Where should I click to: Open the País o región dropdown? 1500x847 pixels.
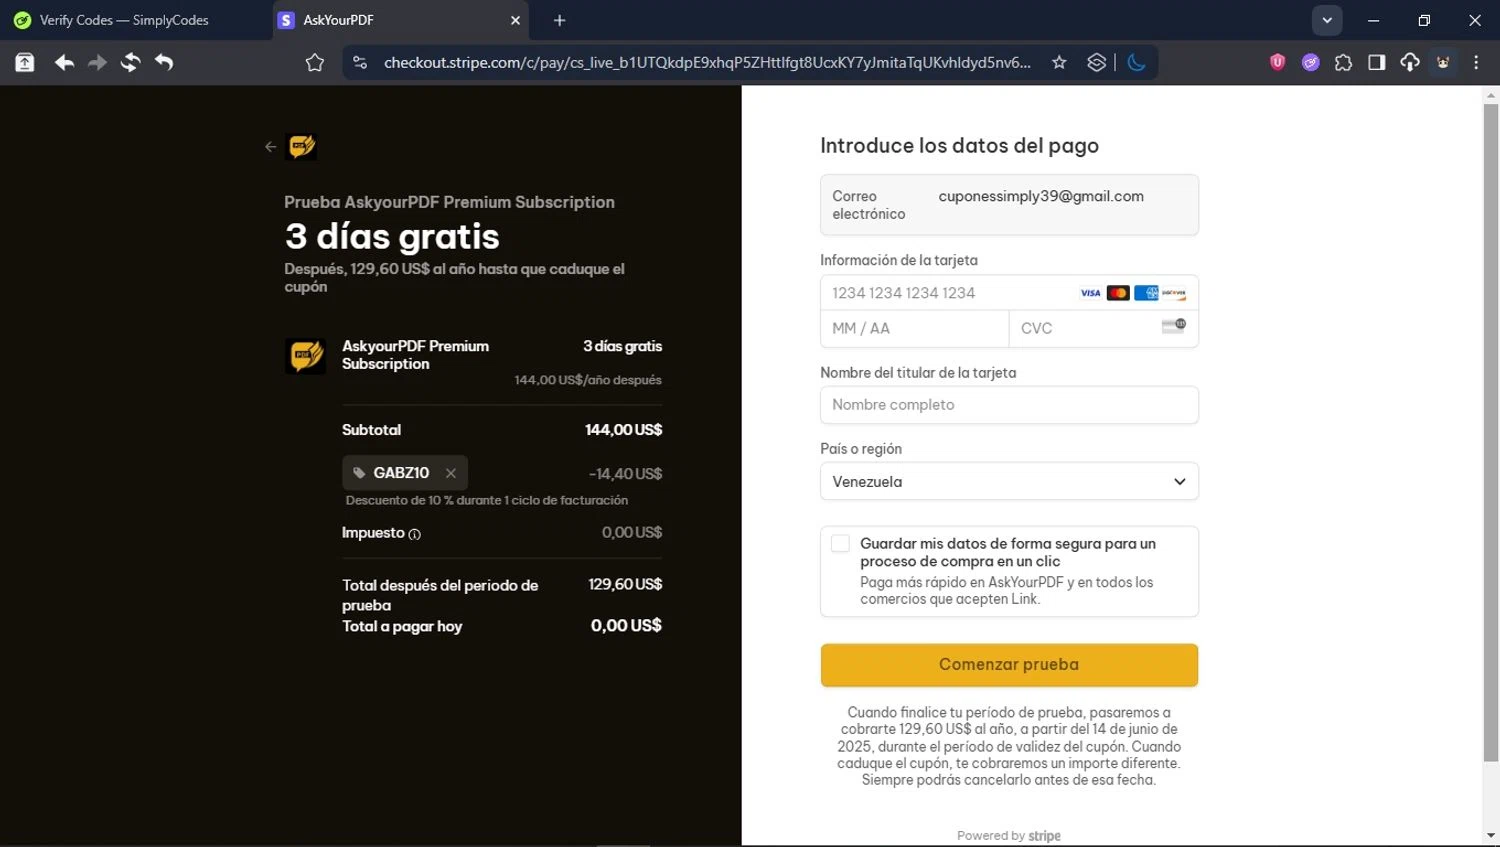click(1009, 481)
